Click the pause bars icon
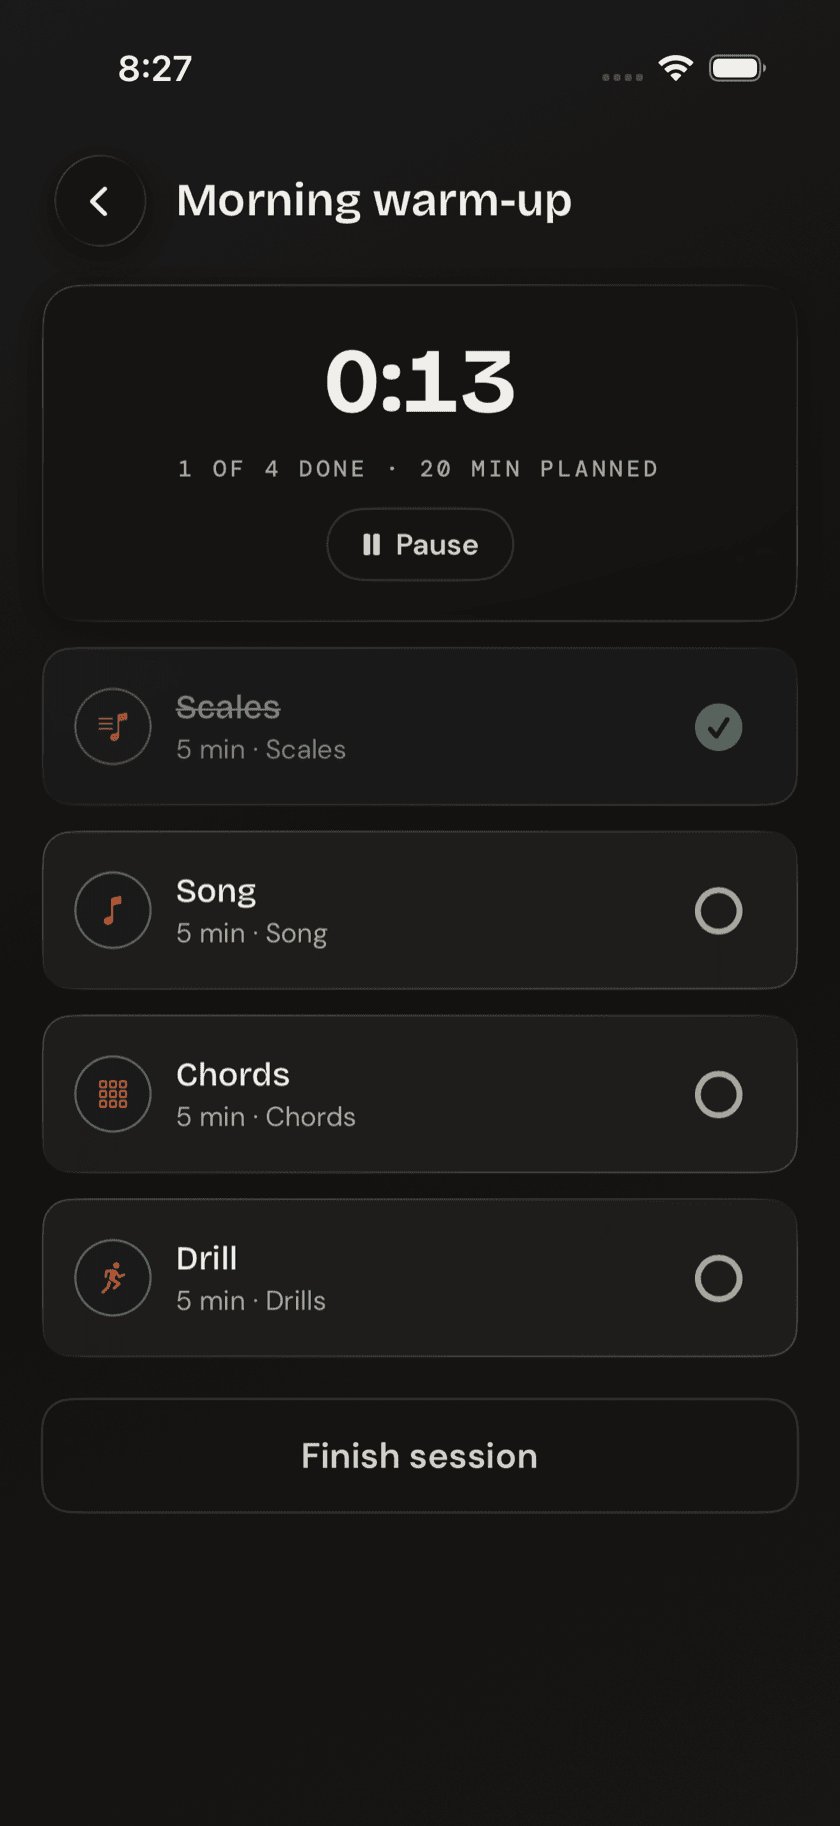Image resolution: width=840 pixels, height=1826 pixels. coord(371,544)
